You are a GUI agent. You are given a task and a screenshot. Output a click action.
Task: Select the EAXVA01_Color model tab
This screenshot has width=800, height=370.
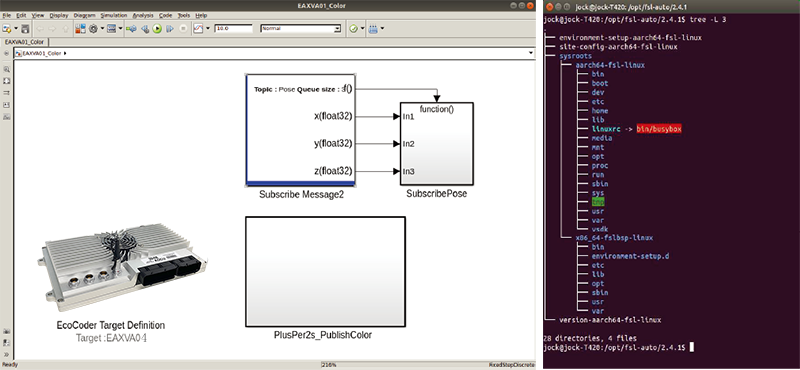click(x=24, y=42)
